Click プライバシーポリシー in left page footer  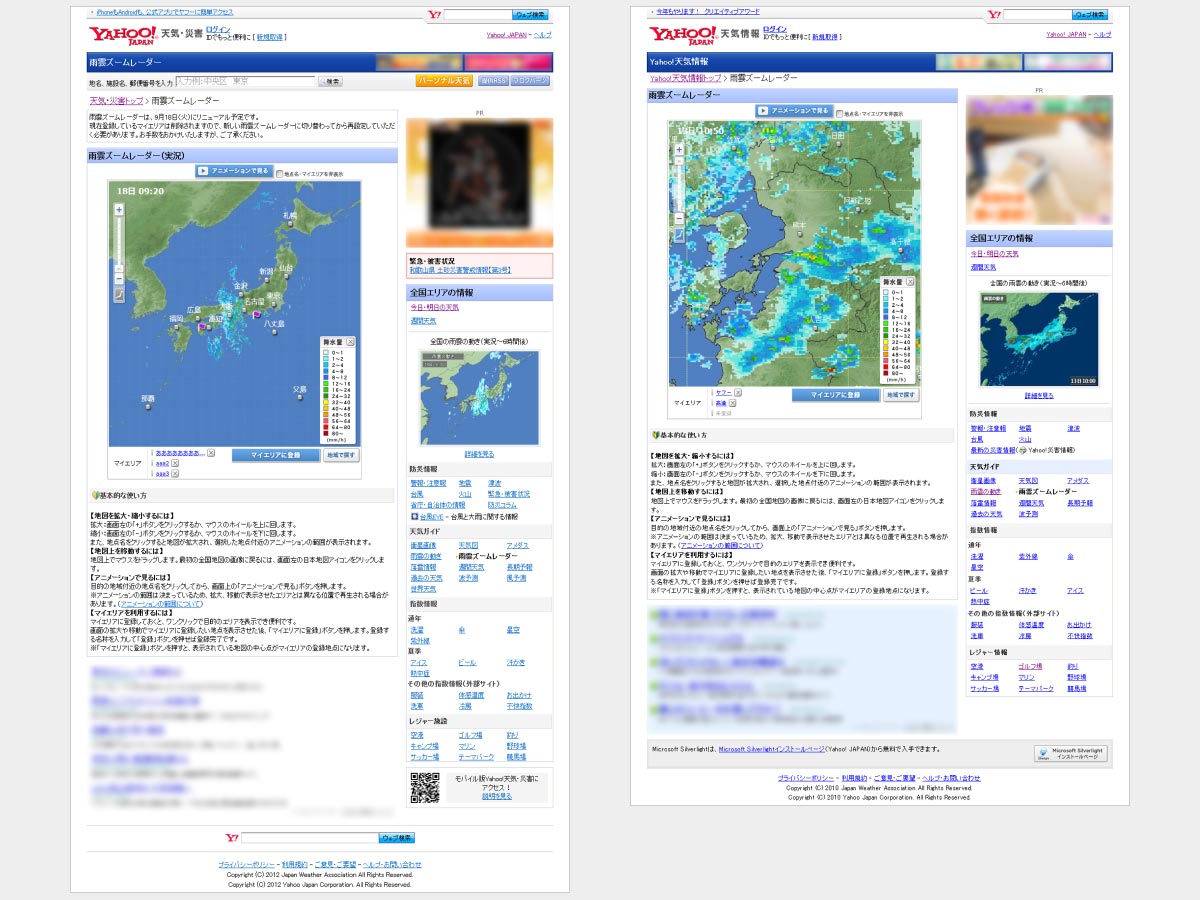(246, 864)
